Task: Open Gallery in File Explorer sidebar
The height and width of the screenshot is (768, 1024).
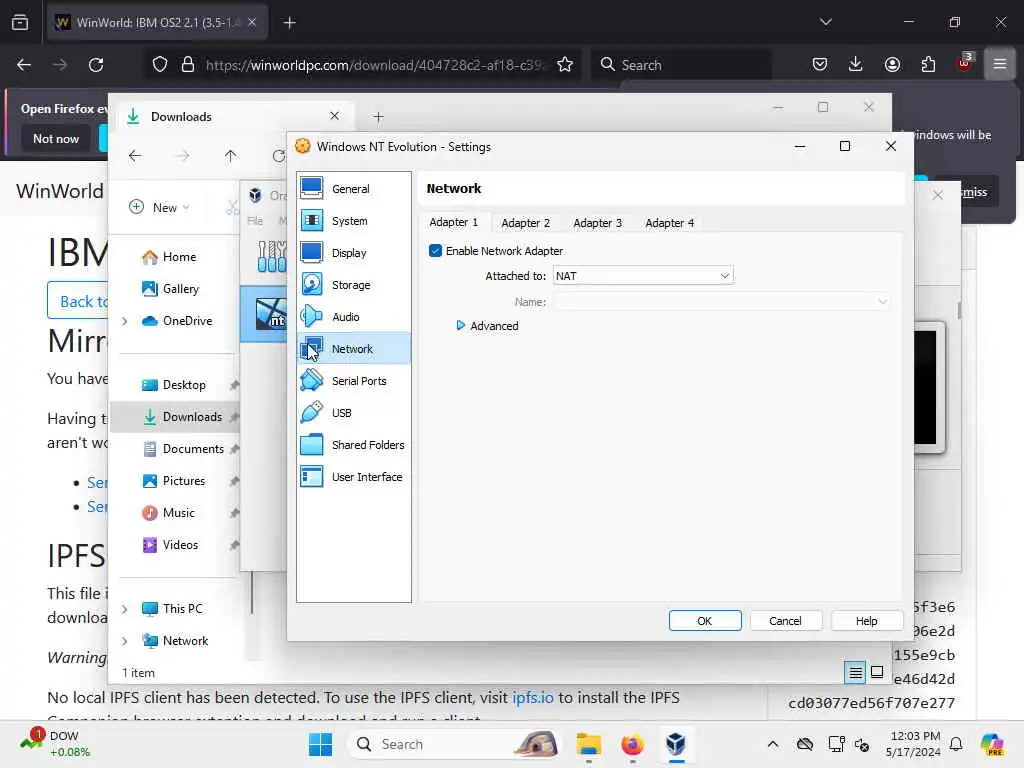Action: click(170, 289)
